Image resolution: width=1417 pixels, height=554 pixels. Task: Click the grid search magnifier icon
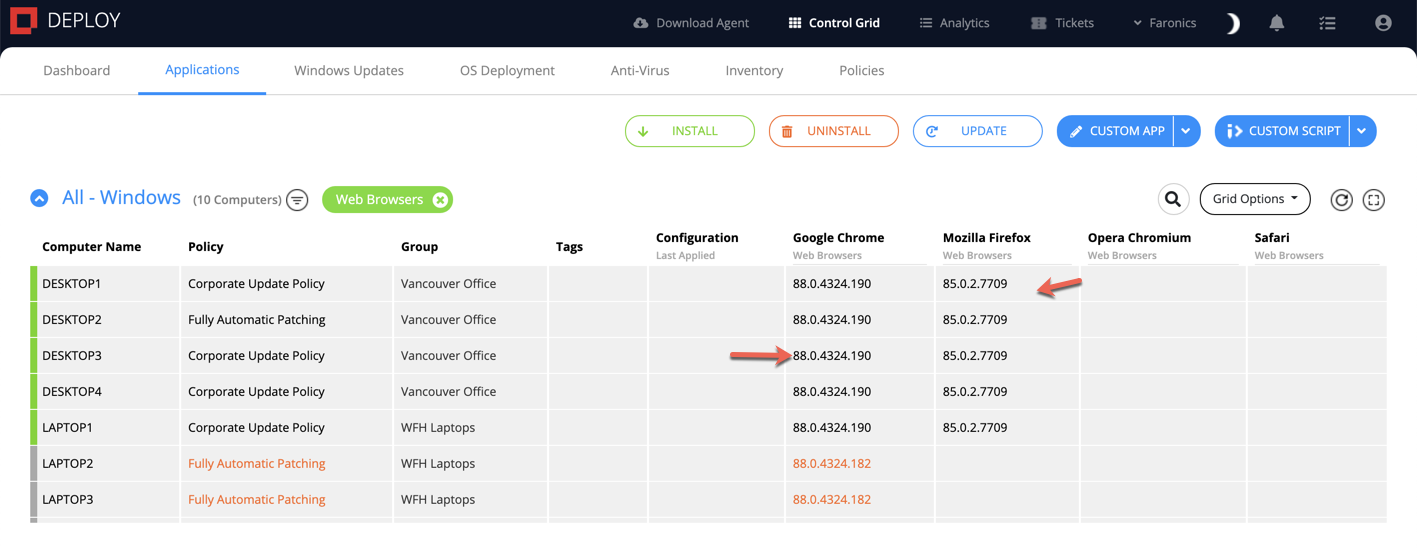coord(1173,199)
